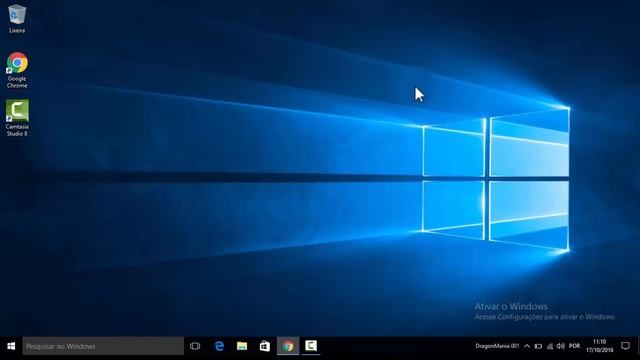Change the POR input language
Screen dimensions: 640x360
click(x=574, y=346)
